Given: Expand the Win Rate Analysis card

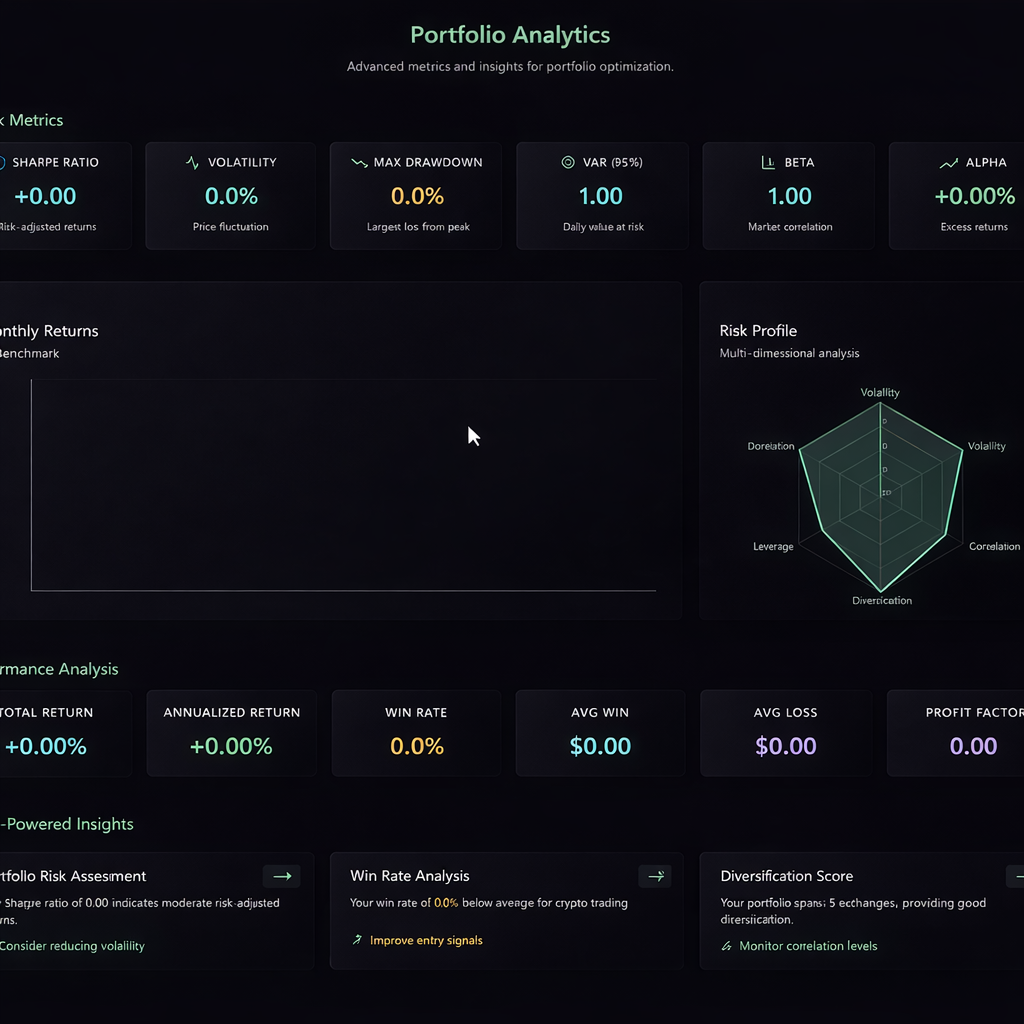Looking at the screenshot, I should (655, 876).
